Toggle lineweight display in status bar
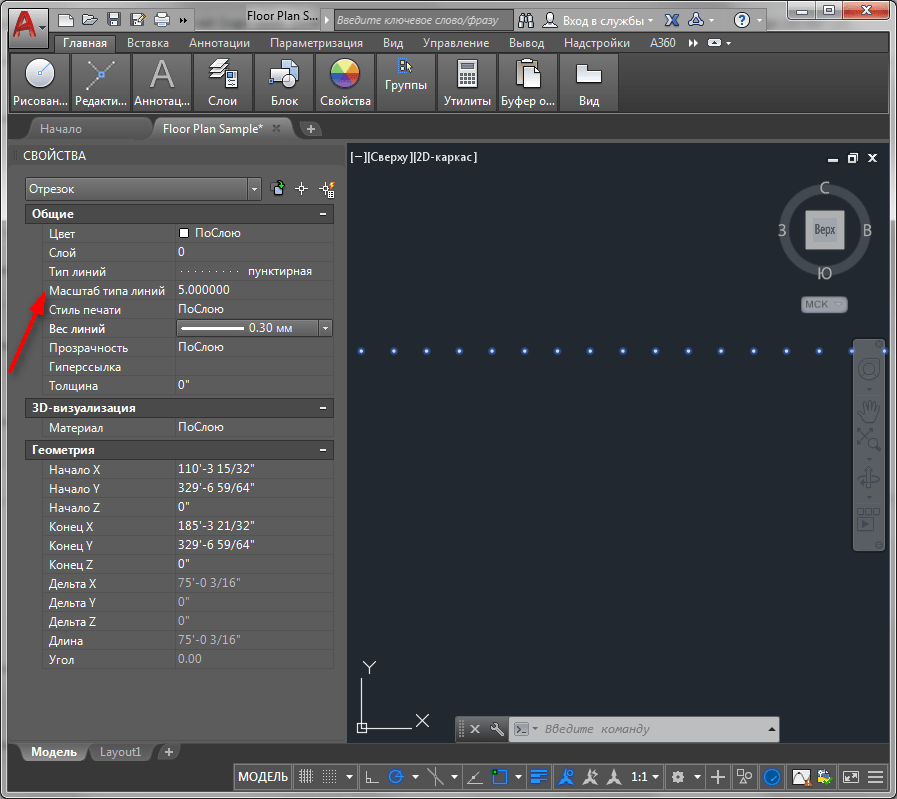Screen dimensions: 897x799 539,777
